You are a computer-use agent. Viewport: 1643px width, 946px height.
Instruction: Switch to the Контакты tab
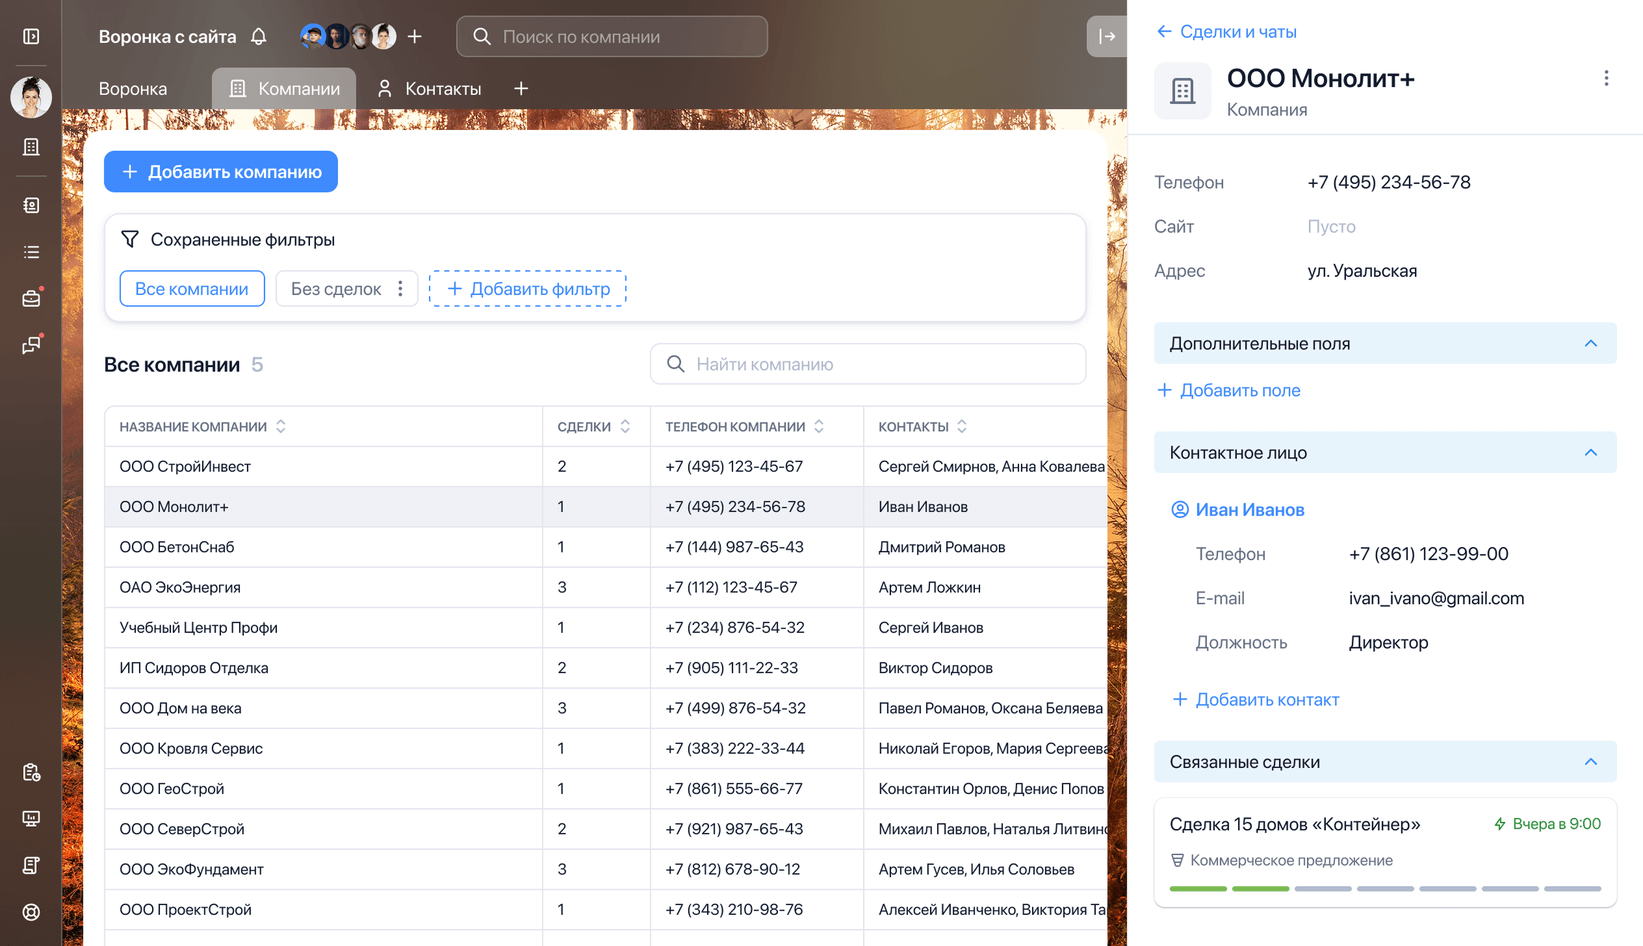pyautogui.click(x=429, y=89)
